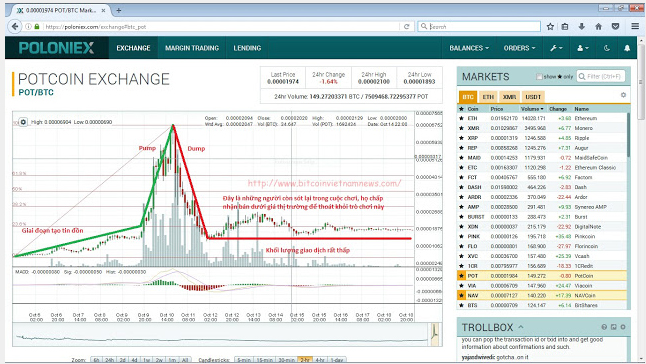Open the EXCHANGE nav tab
The image size is (646, 364).
point(133,48)
